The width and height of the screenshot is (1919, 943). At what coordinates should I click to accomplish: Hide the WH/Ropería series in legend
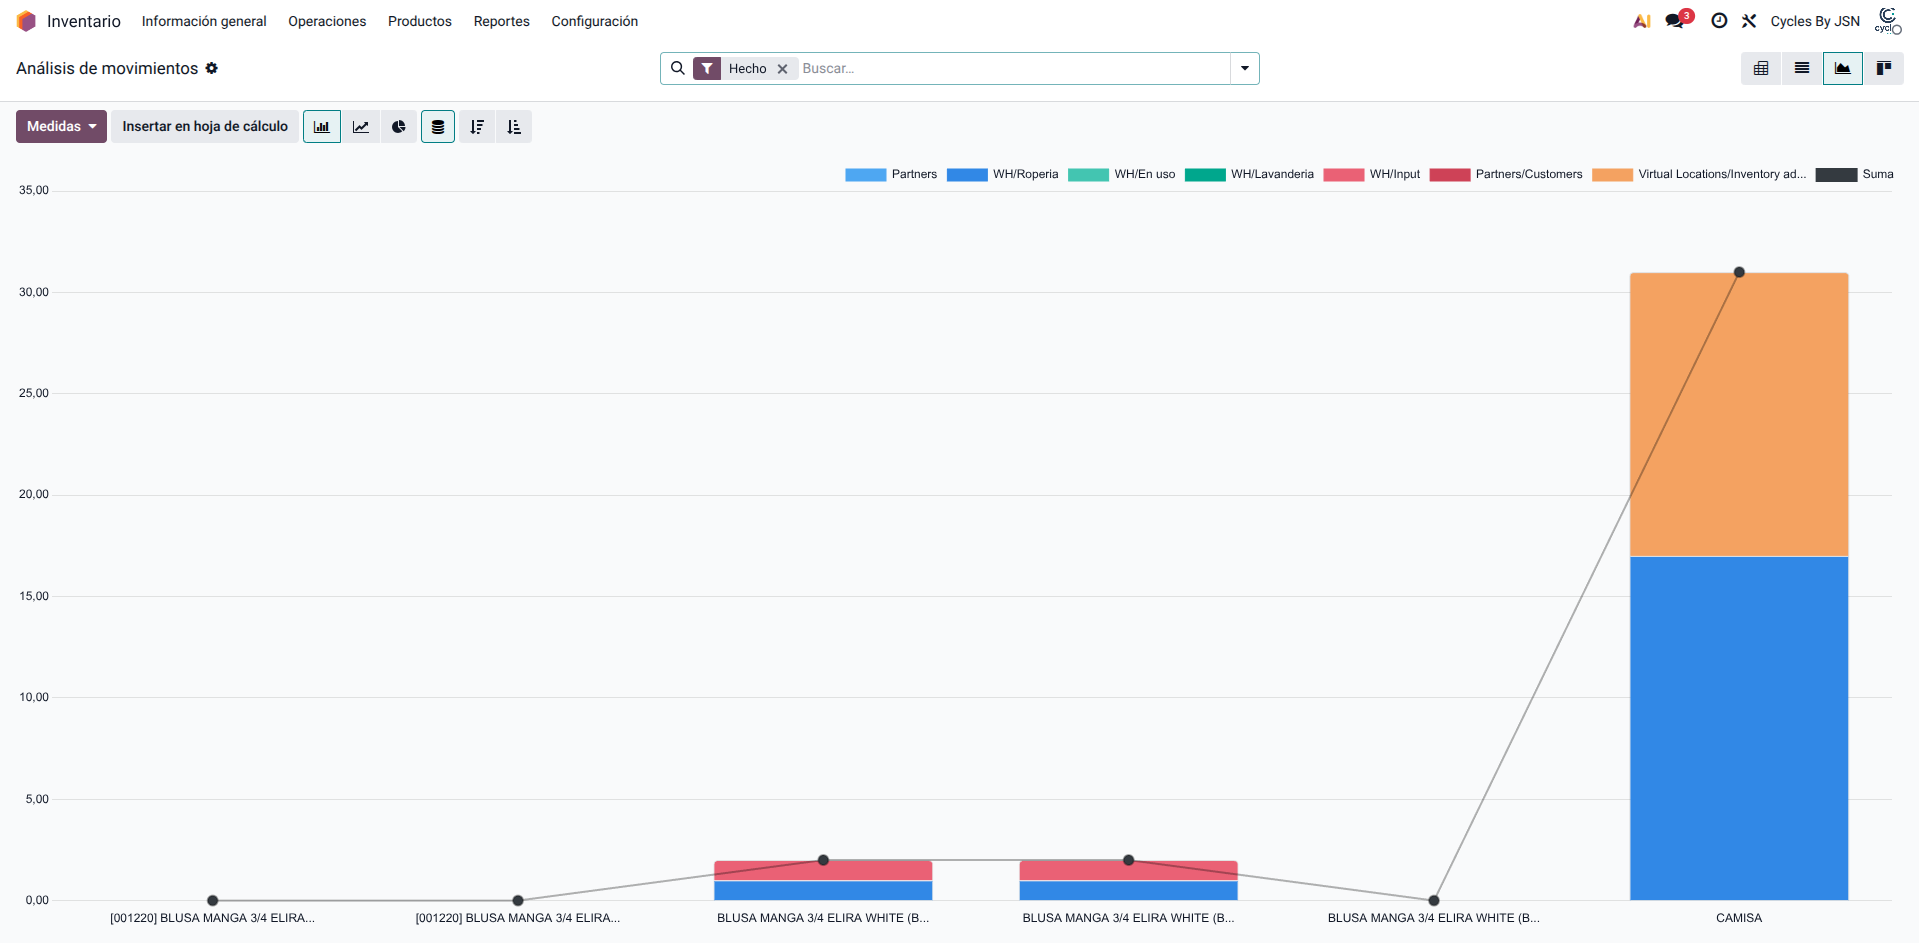coord(1002,174)
